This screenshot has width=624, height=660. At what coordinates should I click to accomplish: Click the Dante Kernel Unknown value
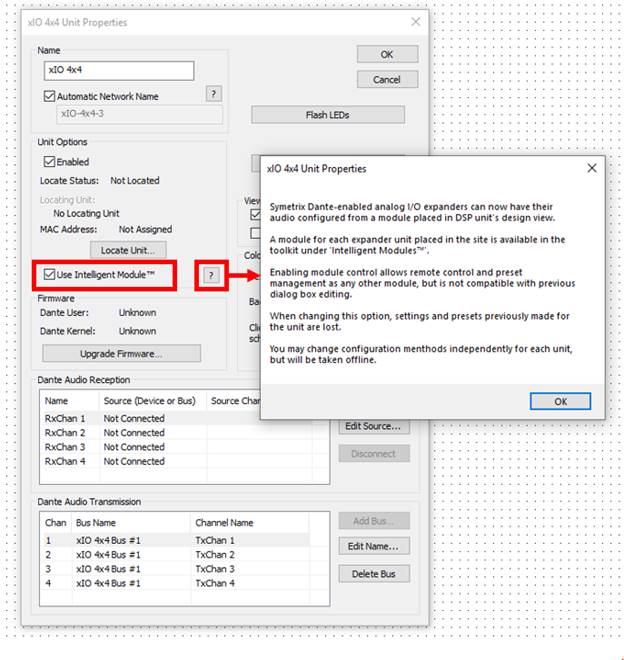(137, 331)
